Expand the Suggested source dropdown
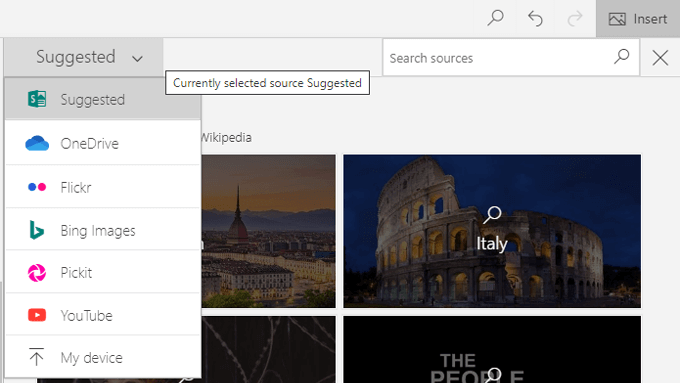Viewport: 680px width, 383px height. 84,57
